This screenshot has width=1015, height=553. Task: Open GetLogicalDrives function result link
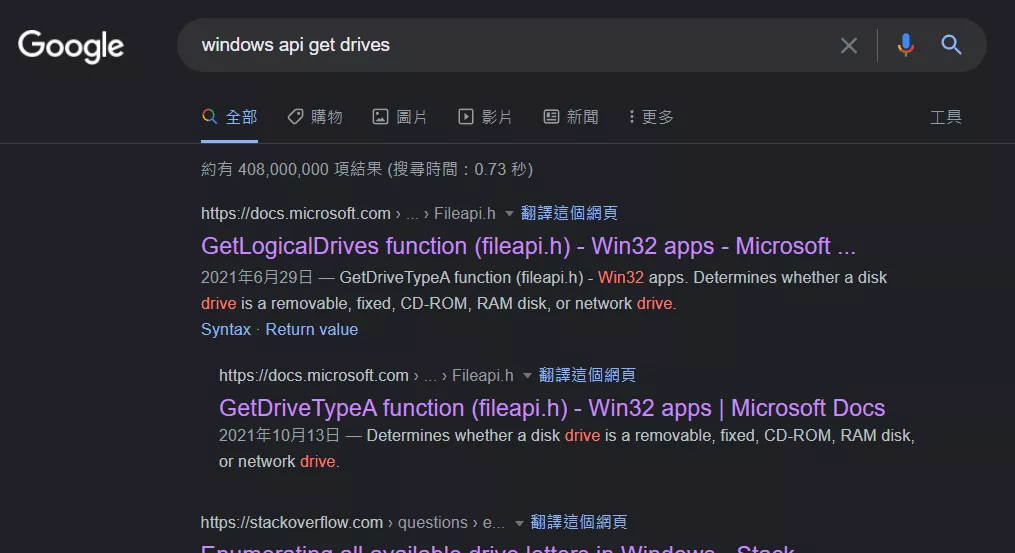tap(528, 246)
